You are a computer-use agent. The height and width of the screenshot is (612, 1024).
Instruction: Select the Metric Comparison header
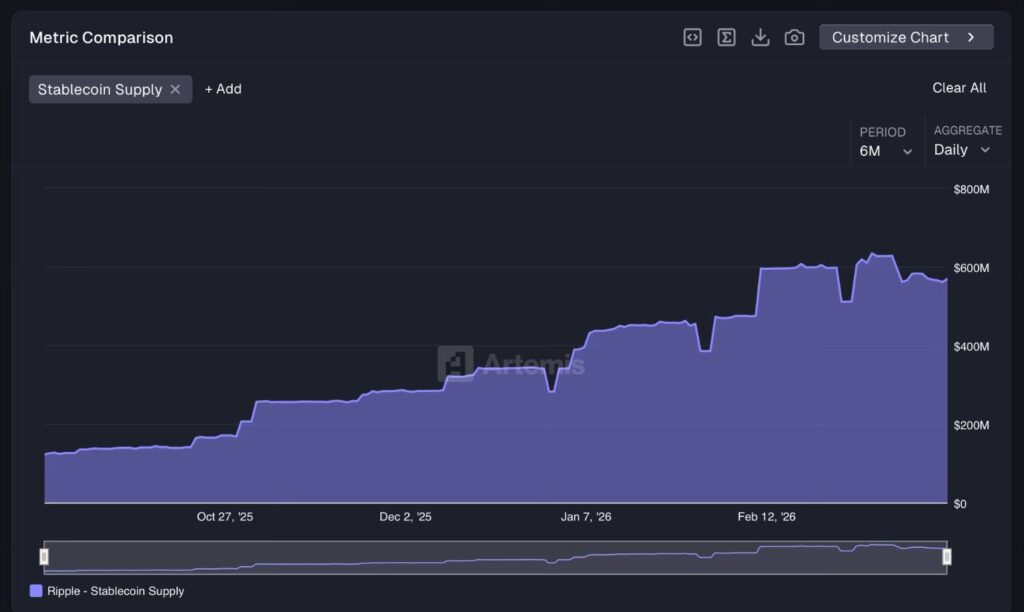pyautogui.click(x=101, y=37)
